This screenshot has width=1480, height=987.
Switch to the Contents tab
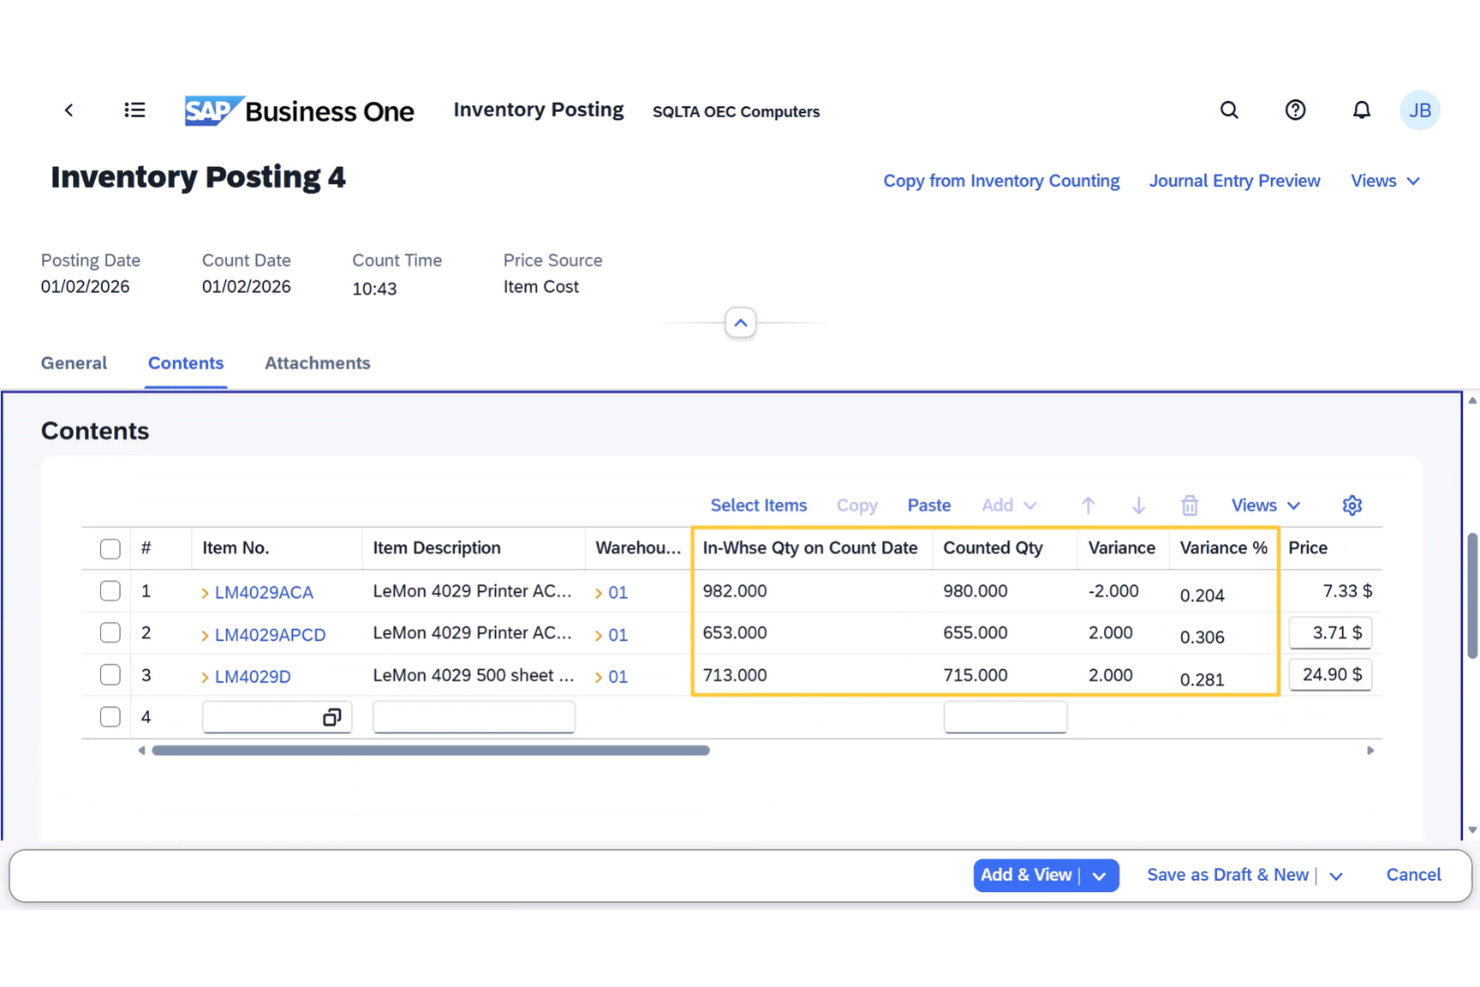pos(186,363)
